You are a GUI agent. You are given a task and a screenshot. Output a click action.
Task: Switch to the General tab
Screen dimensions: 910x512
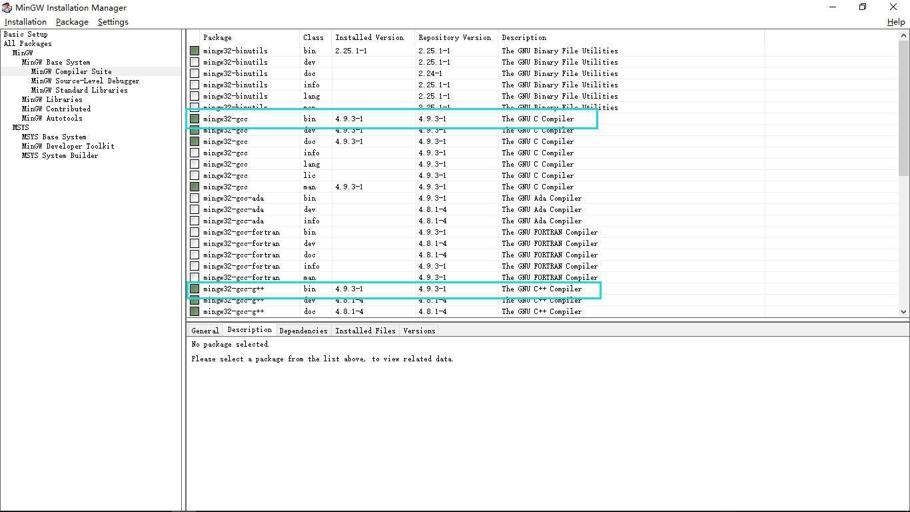pos(205,330)
